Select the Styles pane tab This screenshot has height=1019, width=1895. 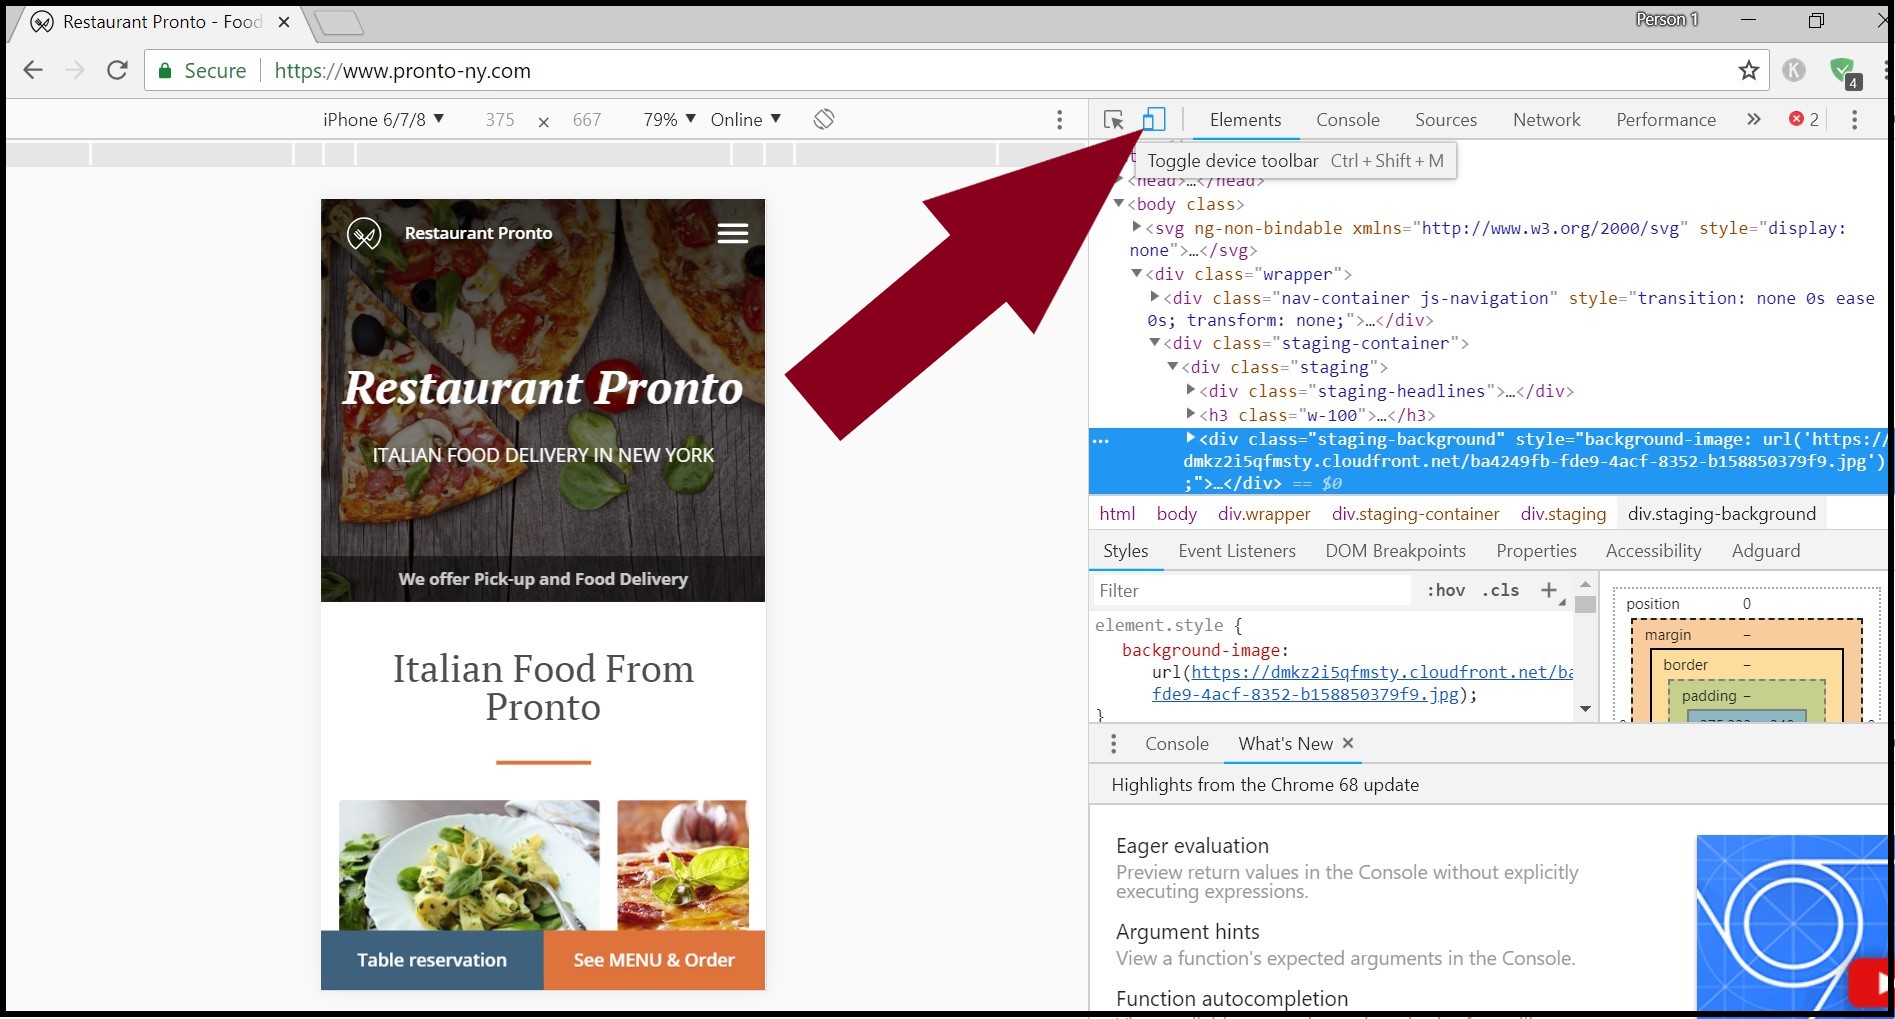1126,551
